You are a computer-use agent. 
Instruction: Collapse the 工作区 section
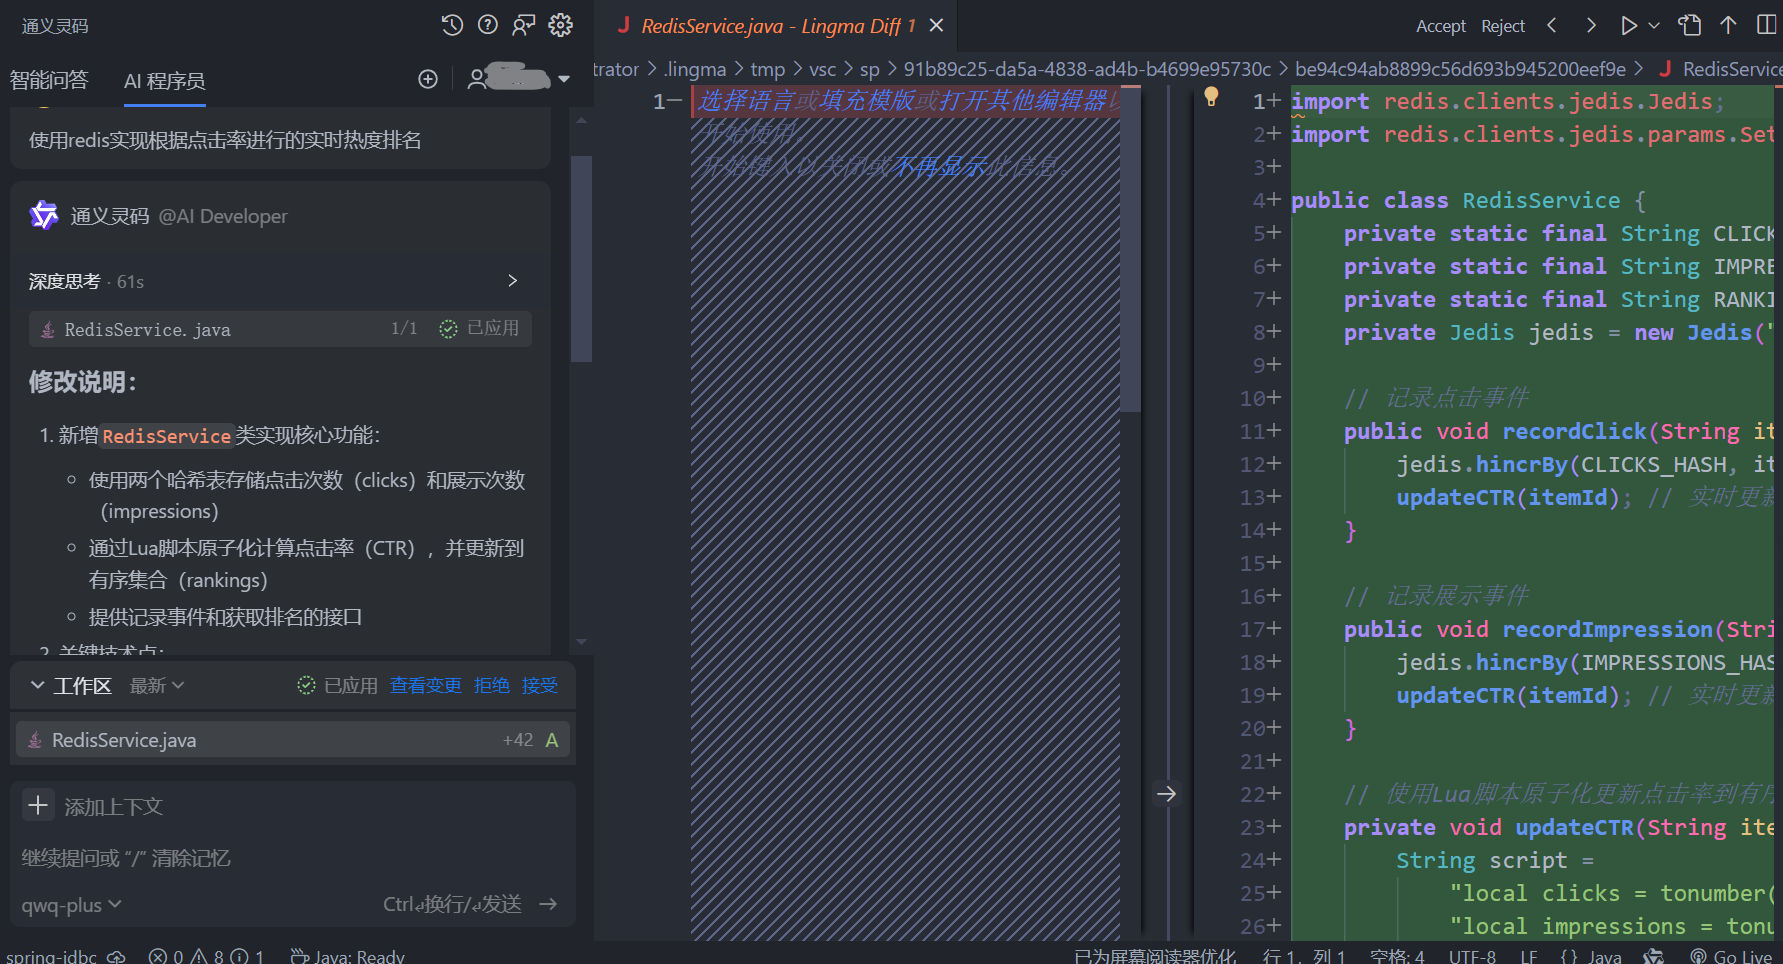(38, 685)
